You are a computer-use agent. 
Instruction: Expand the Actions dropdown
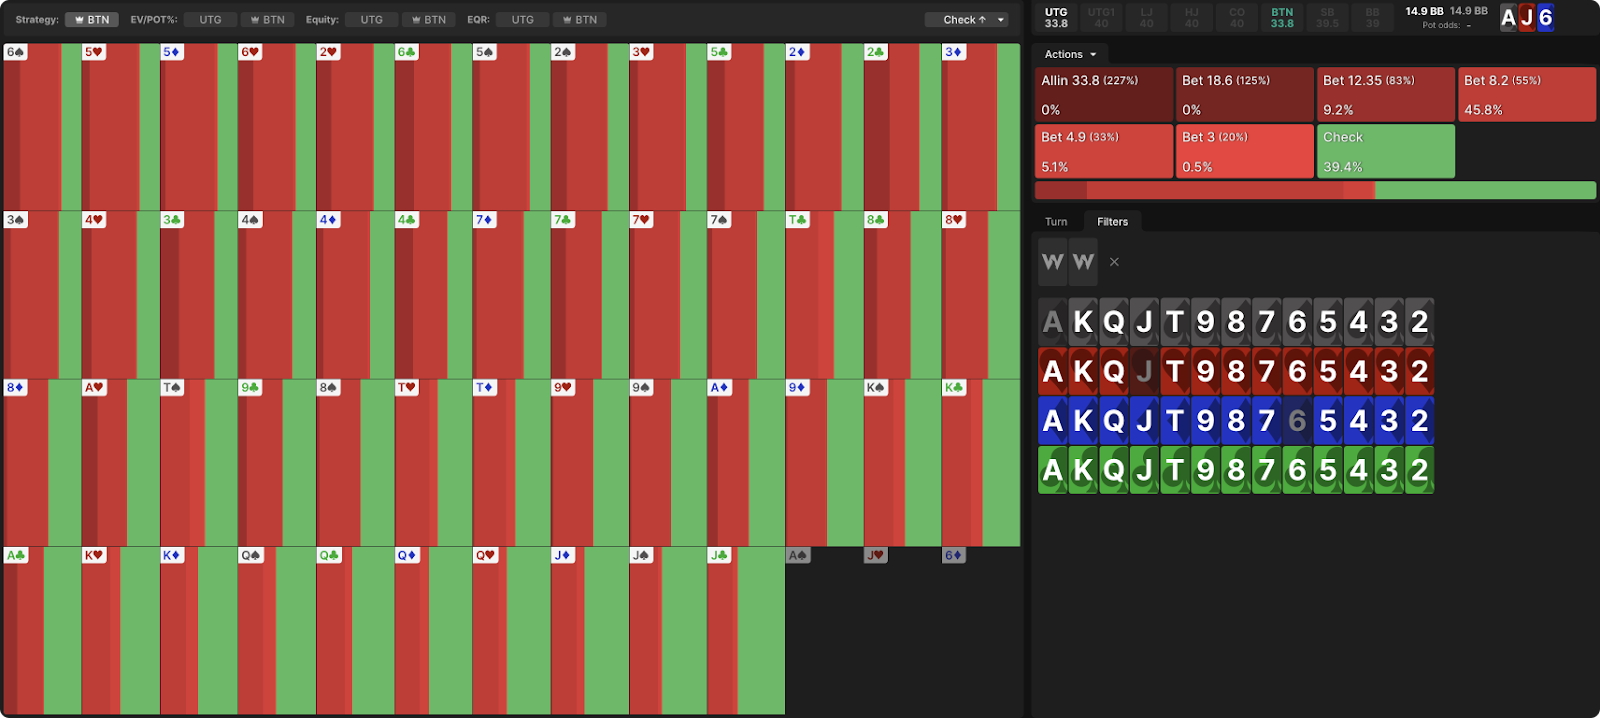1070,54
